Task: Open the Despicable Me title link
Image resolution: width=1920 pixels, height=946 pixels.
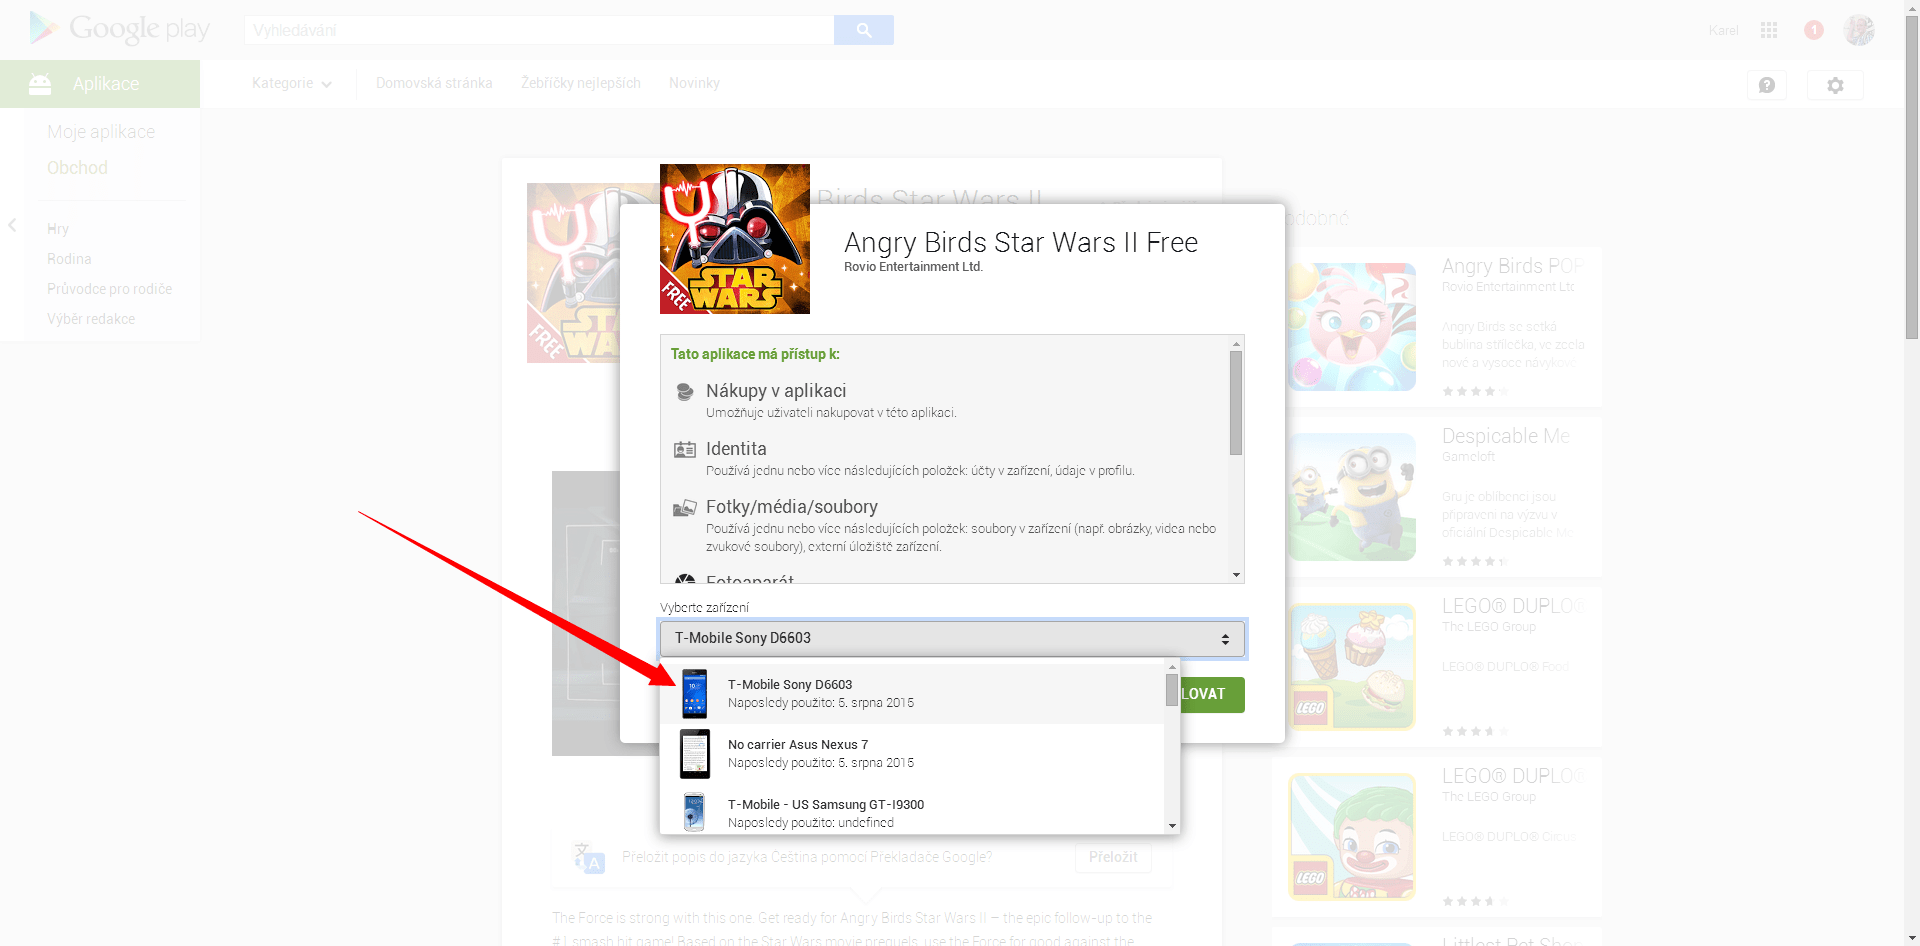Action: 1505,436
